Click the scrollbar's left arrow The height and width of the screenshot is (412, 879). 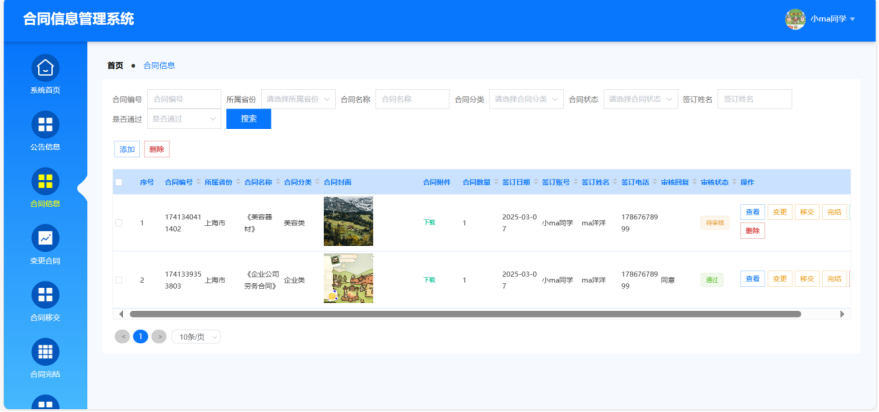click(x=121, y=314)
